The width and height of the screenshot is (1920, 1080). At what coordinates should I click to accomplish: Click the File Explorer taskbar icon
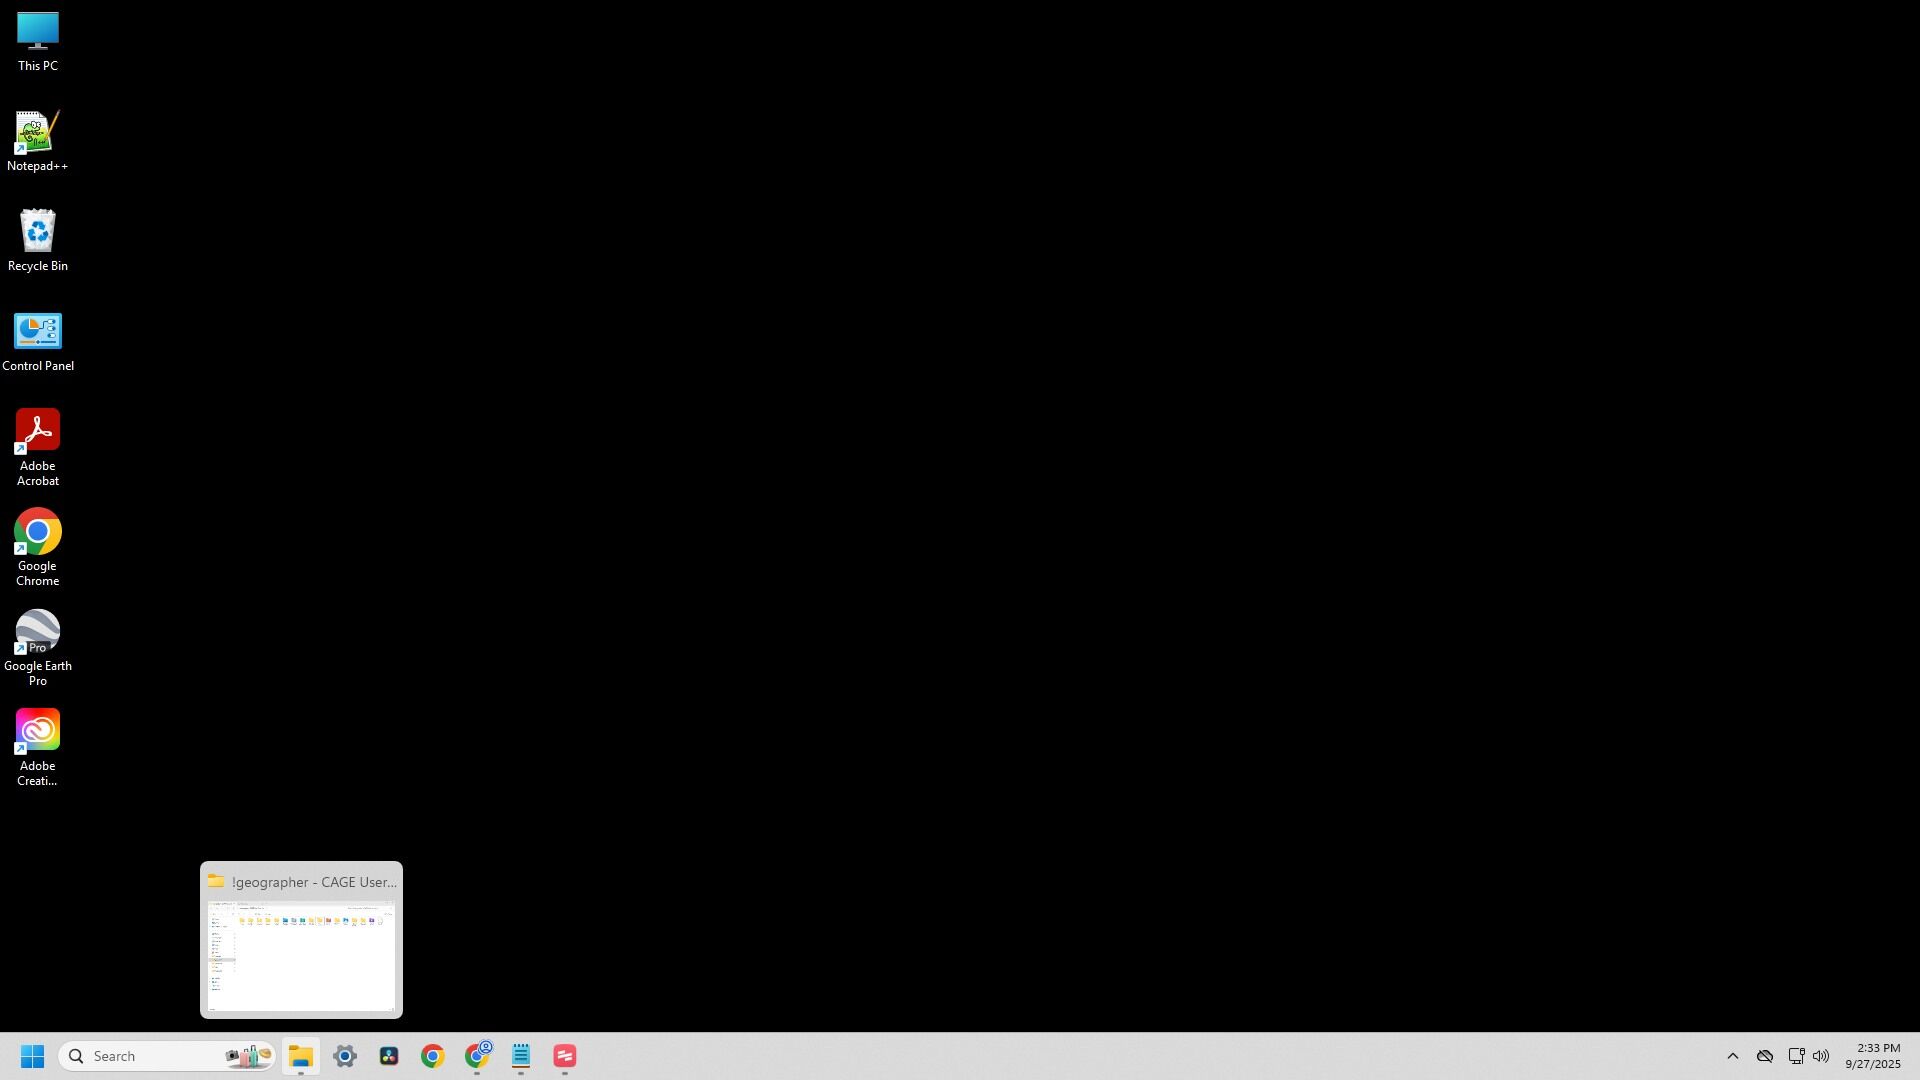(301, 1056)
